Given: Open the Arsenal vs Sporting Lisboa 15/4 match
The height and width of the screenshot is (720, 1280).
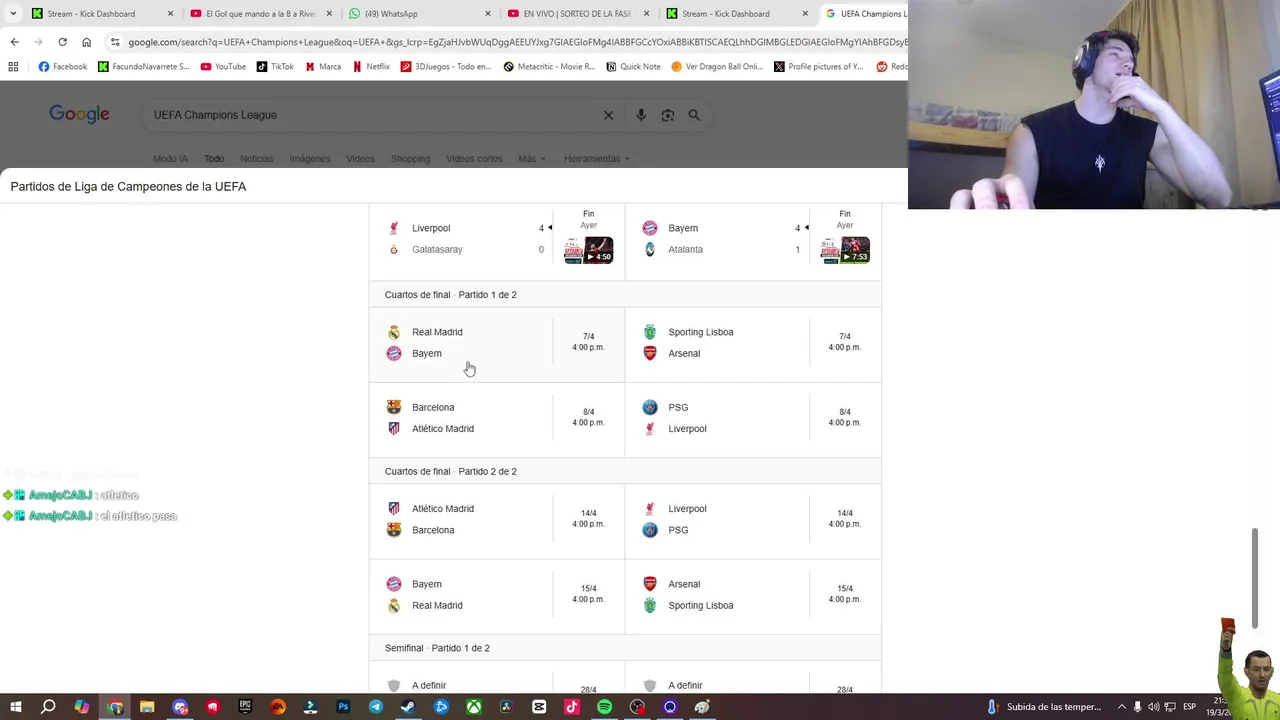Looking at the screenshot, I should tap(753, 595).
